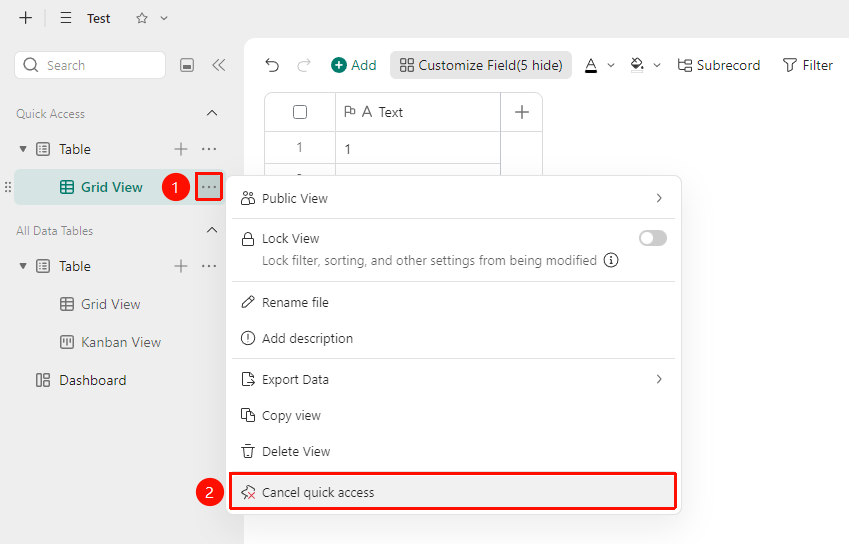Open Public View submenu

click(x=453, y=198)
